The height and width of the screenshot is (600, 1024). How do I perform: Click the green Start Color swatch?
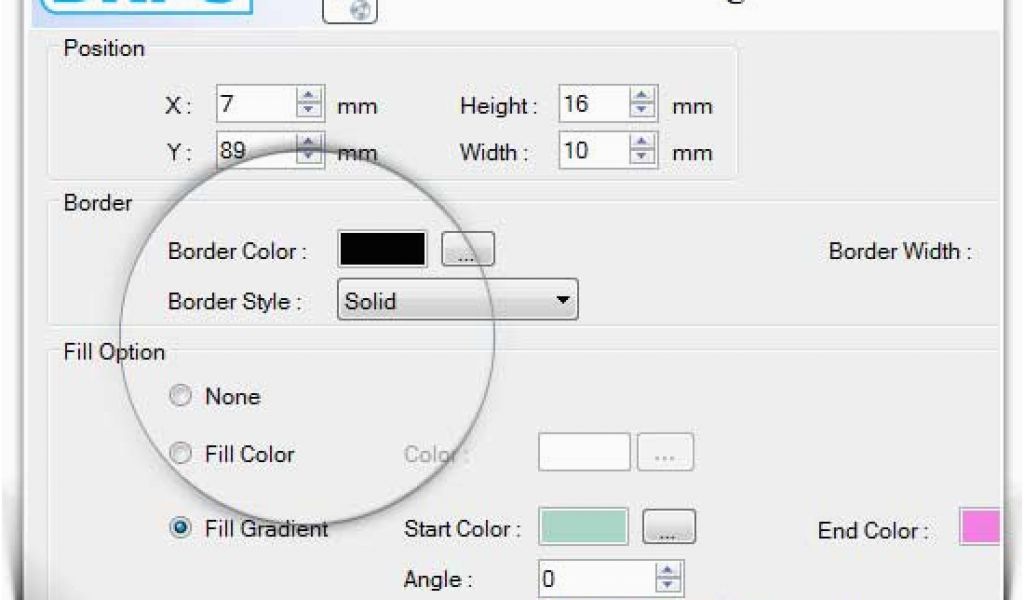584,527
